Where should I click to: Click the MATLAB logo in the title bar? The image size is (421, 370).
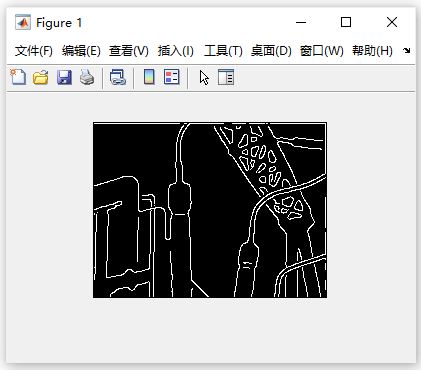point(23,23)
